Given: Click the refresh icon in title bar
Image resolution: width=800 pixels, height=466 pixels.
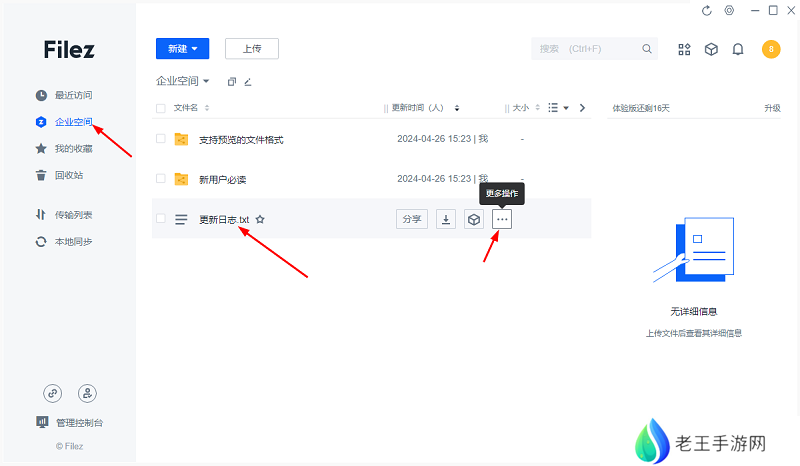Looking at the screenshot, I should [707, 11].
